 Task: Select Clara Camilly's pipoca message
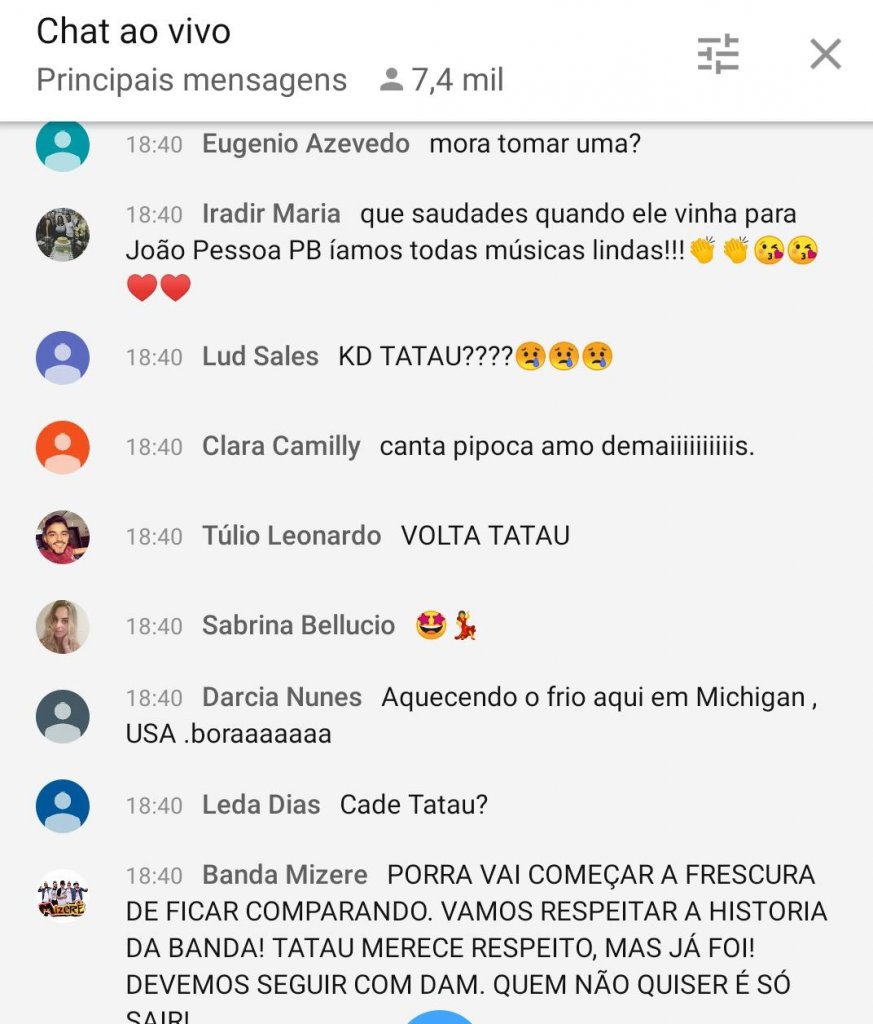coord(567,446)
